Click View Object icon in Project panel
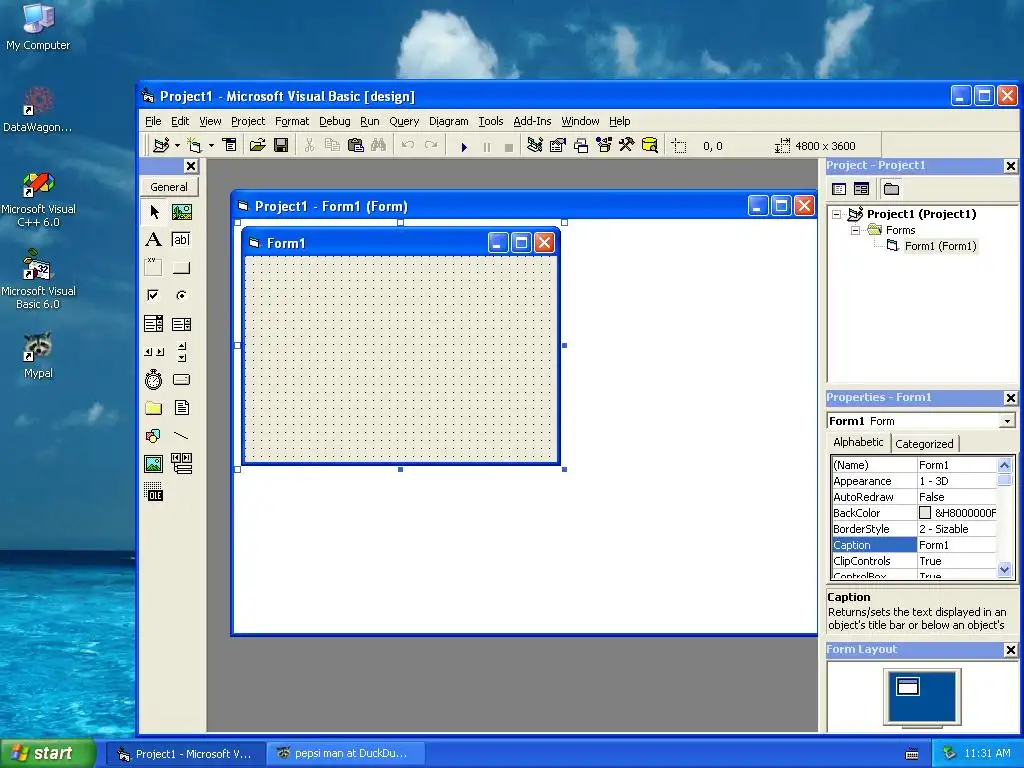 point(861,189)
